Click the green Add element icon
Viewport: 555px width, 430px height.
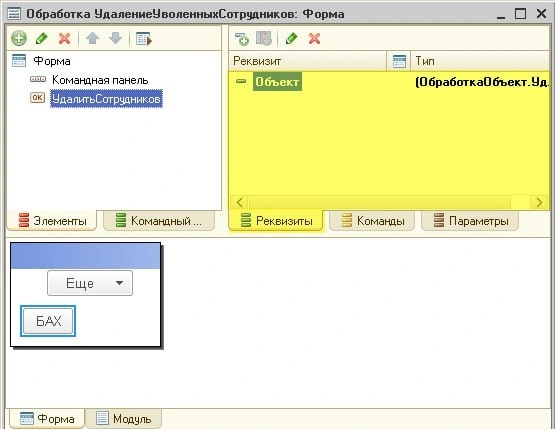(x=19, y=38)
